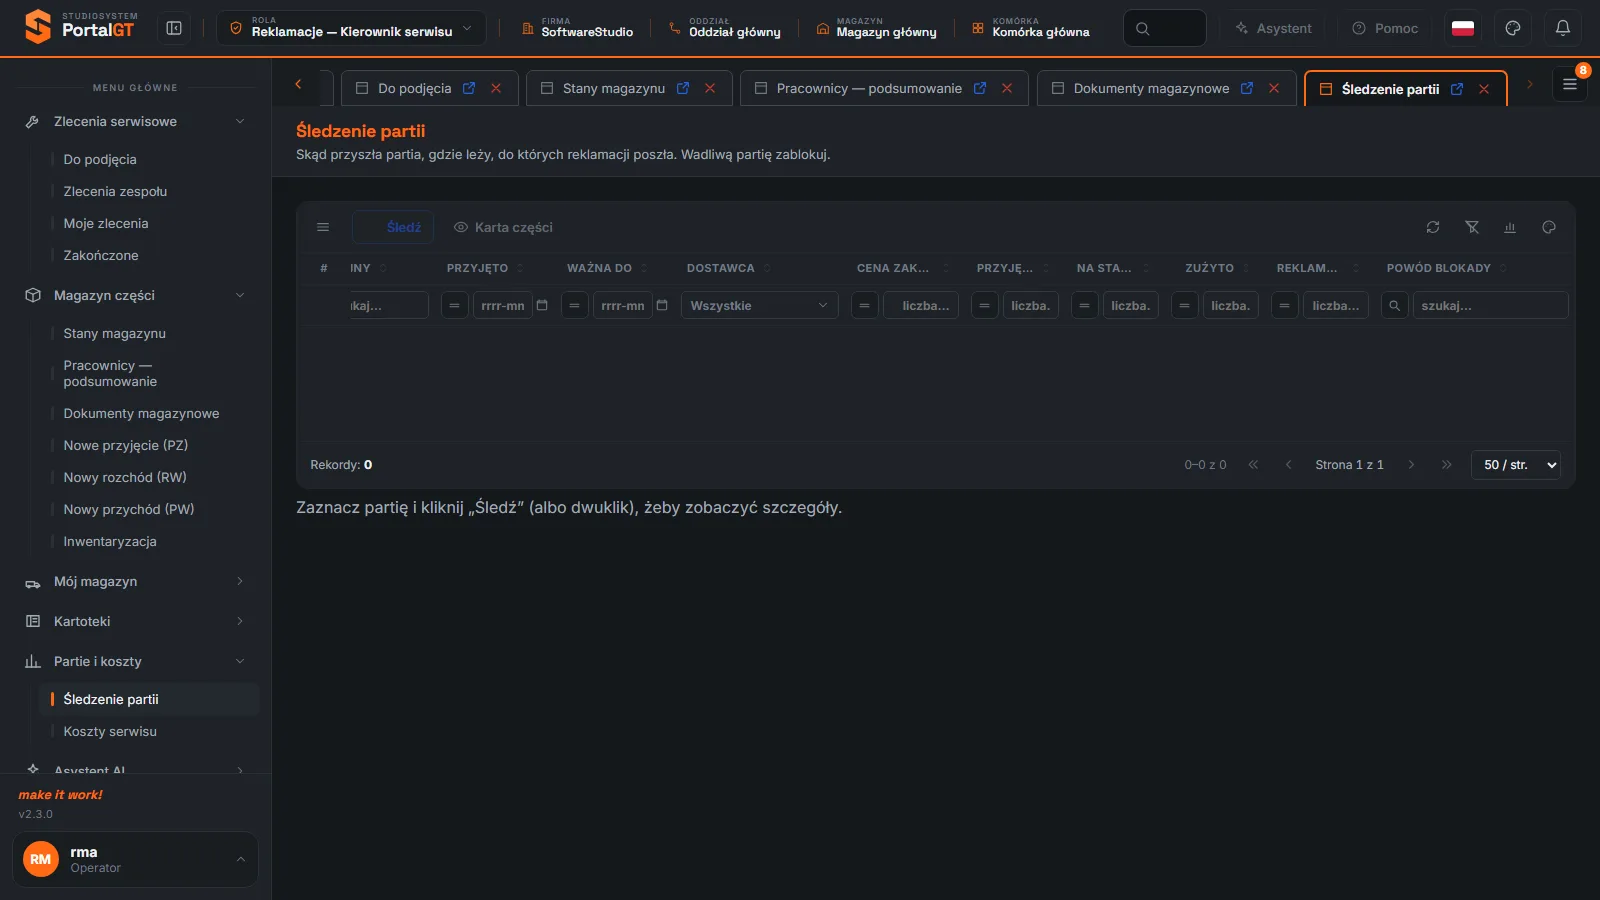
Task: Open the role dropdown Reklamacje — Kierownik serwisu
Action: coord(351,28)
